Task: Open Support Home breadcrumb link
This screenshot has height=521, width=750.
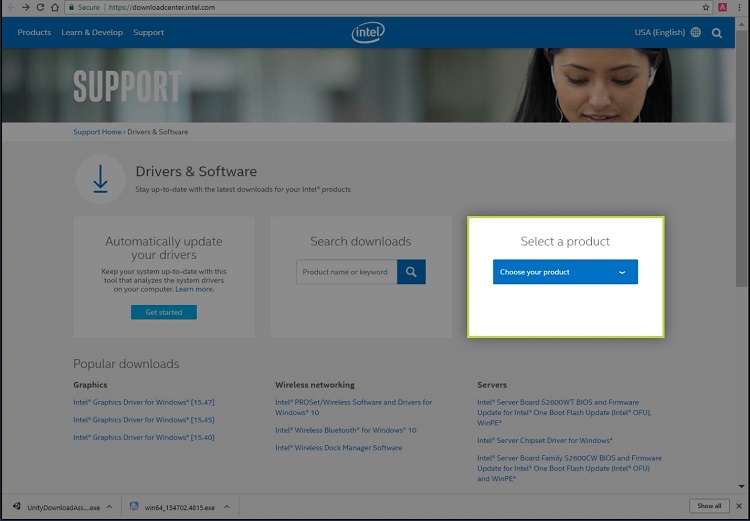Action: click(97, 132)
